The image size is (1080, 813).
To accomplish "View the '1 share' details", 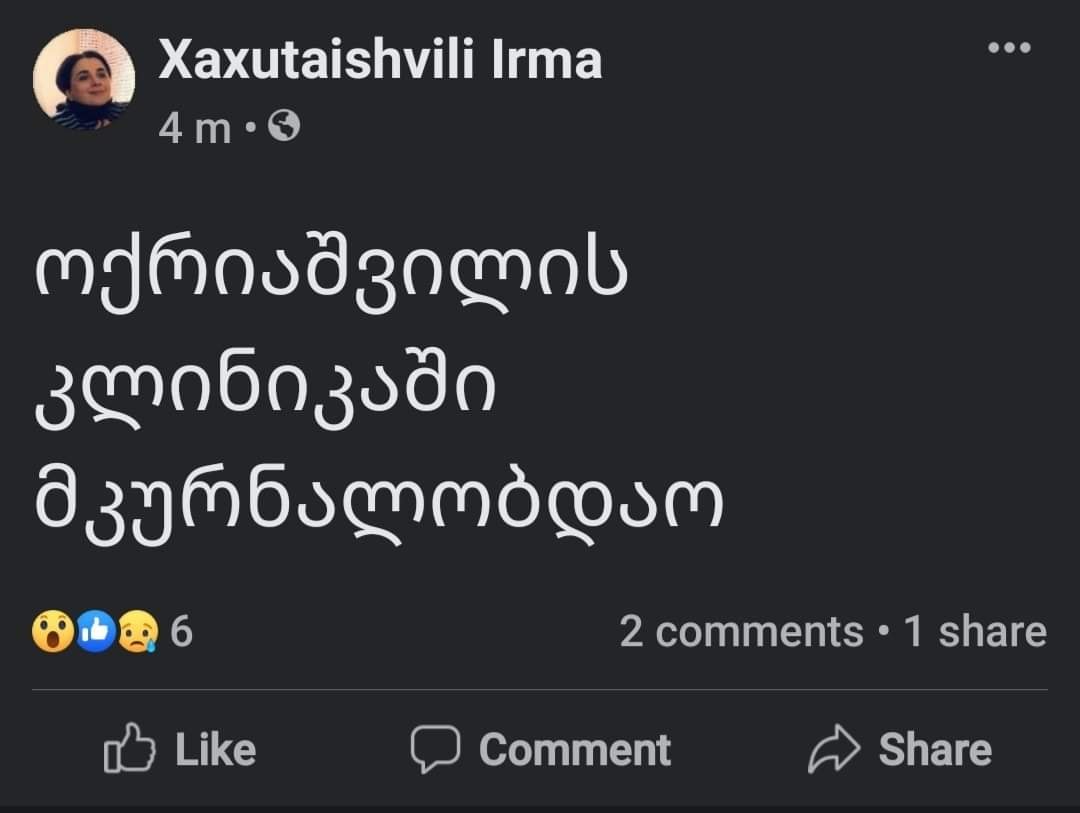I will (x=975, y=632).
